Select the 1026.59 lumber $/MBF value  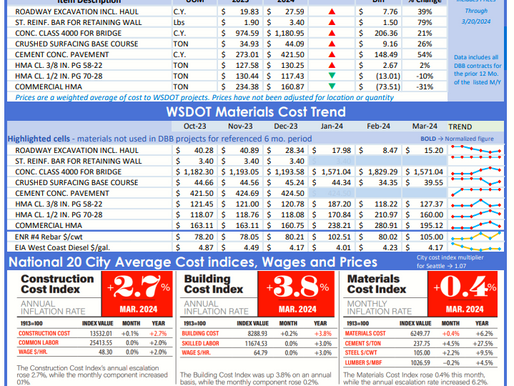point(421,363)
